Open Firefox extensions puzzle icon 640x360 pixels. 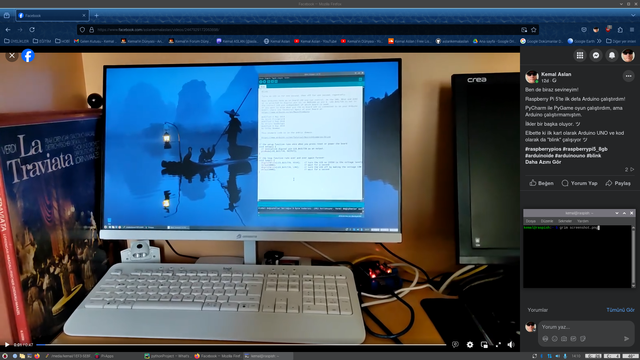tap(620, 30)
